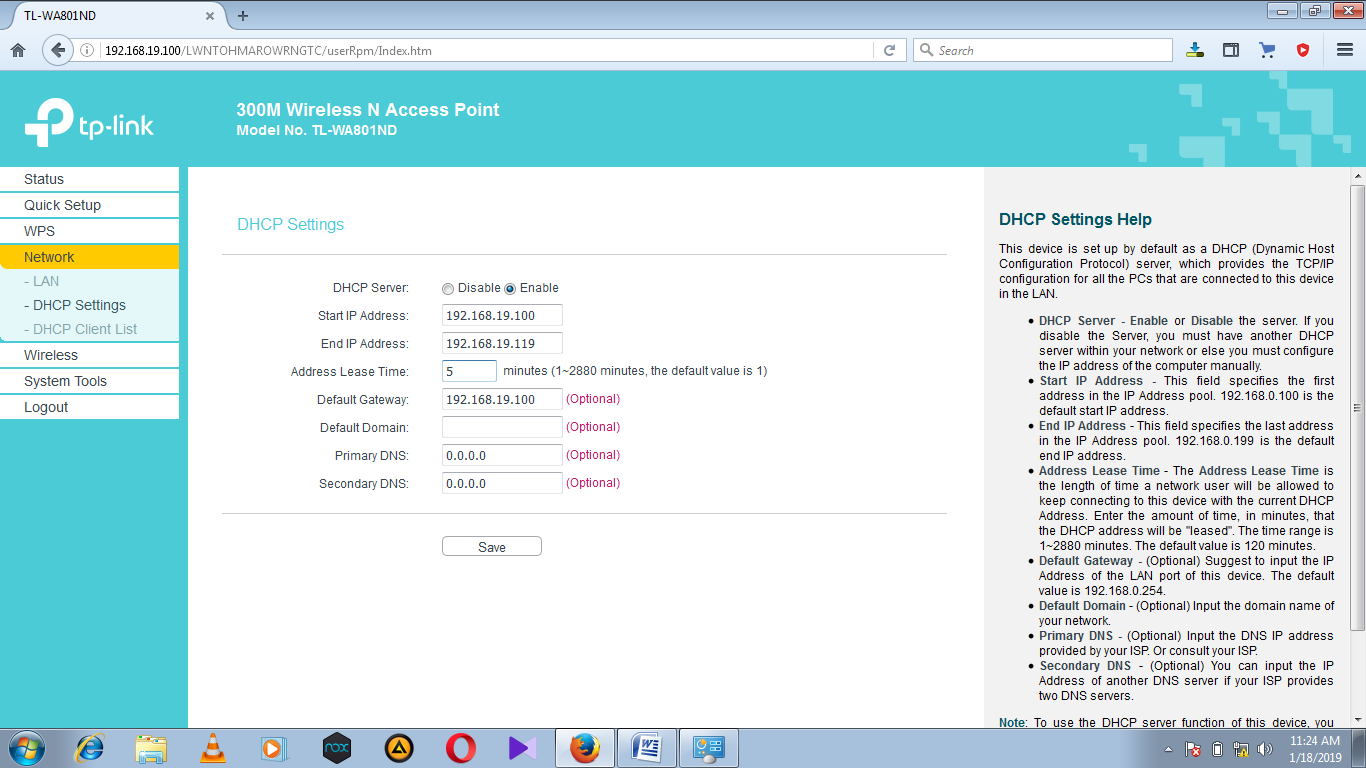The width and height of the screenshot is (1366, 768).
Task: Open the DHCP Settings submenu link
Action: (x=75, y=305)
